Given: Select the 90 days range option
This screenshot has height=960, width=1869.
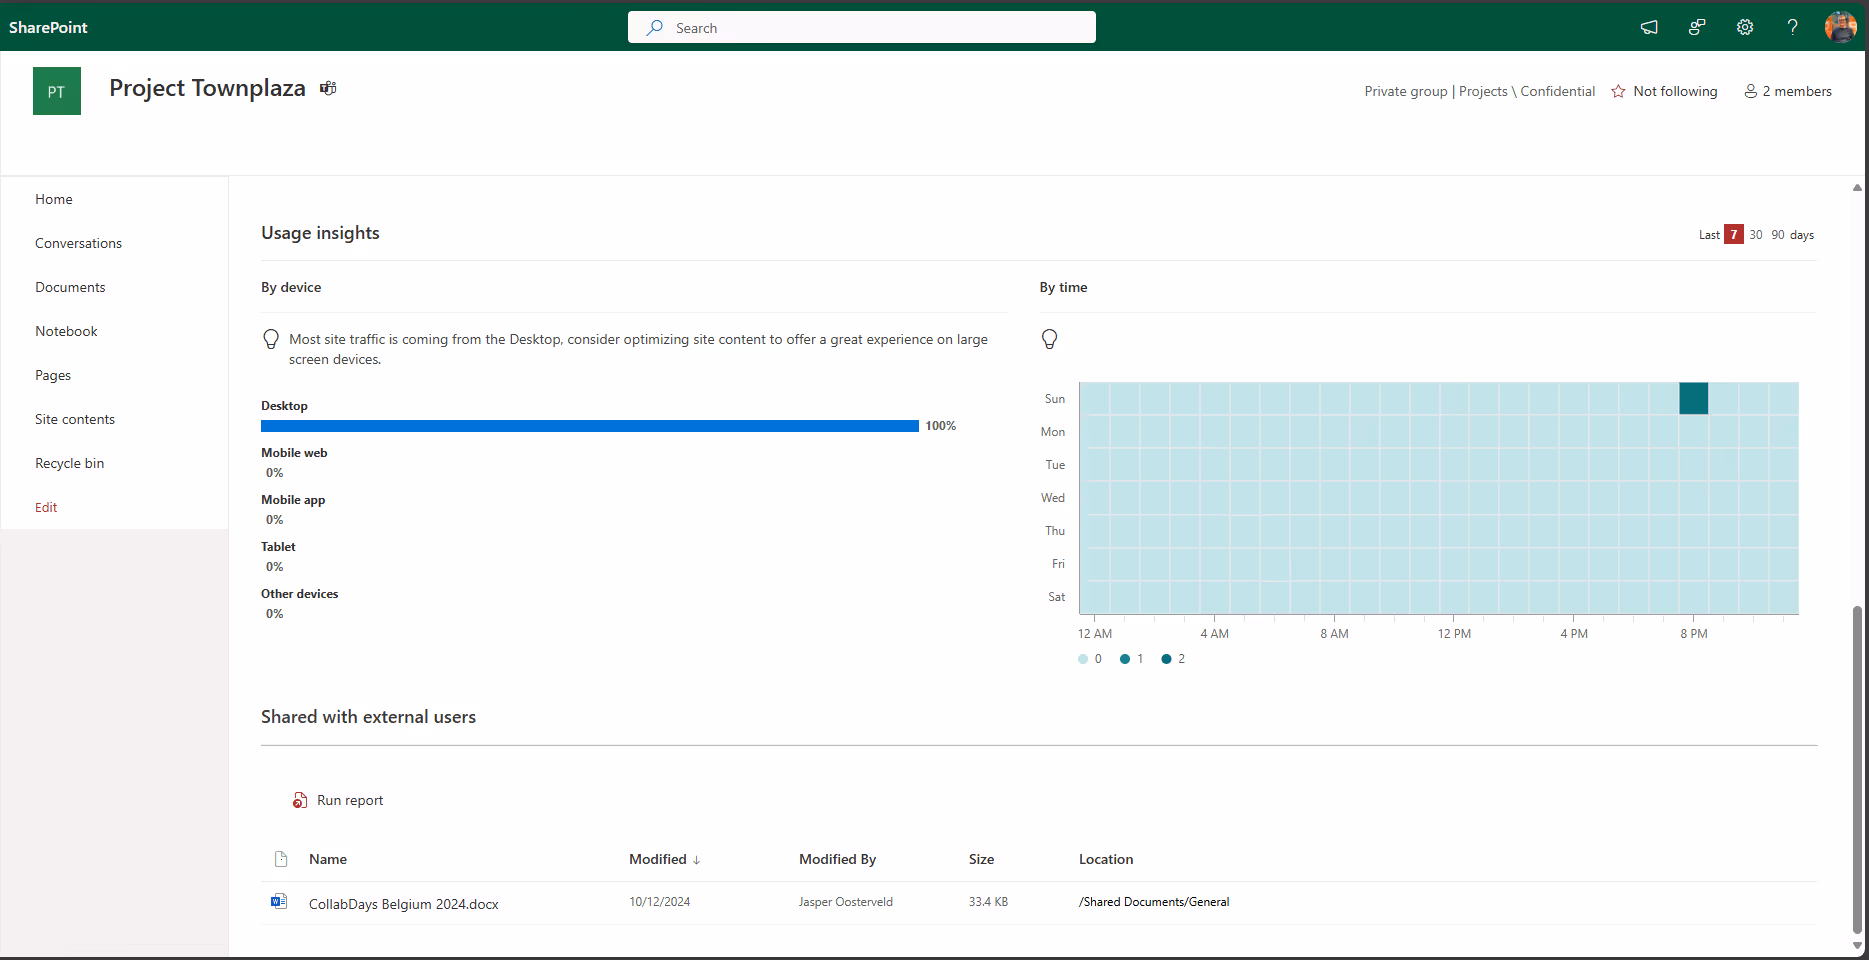Looking at the screenshot, I should pyautogui.click(x=1778, y=235).
